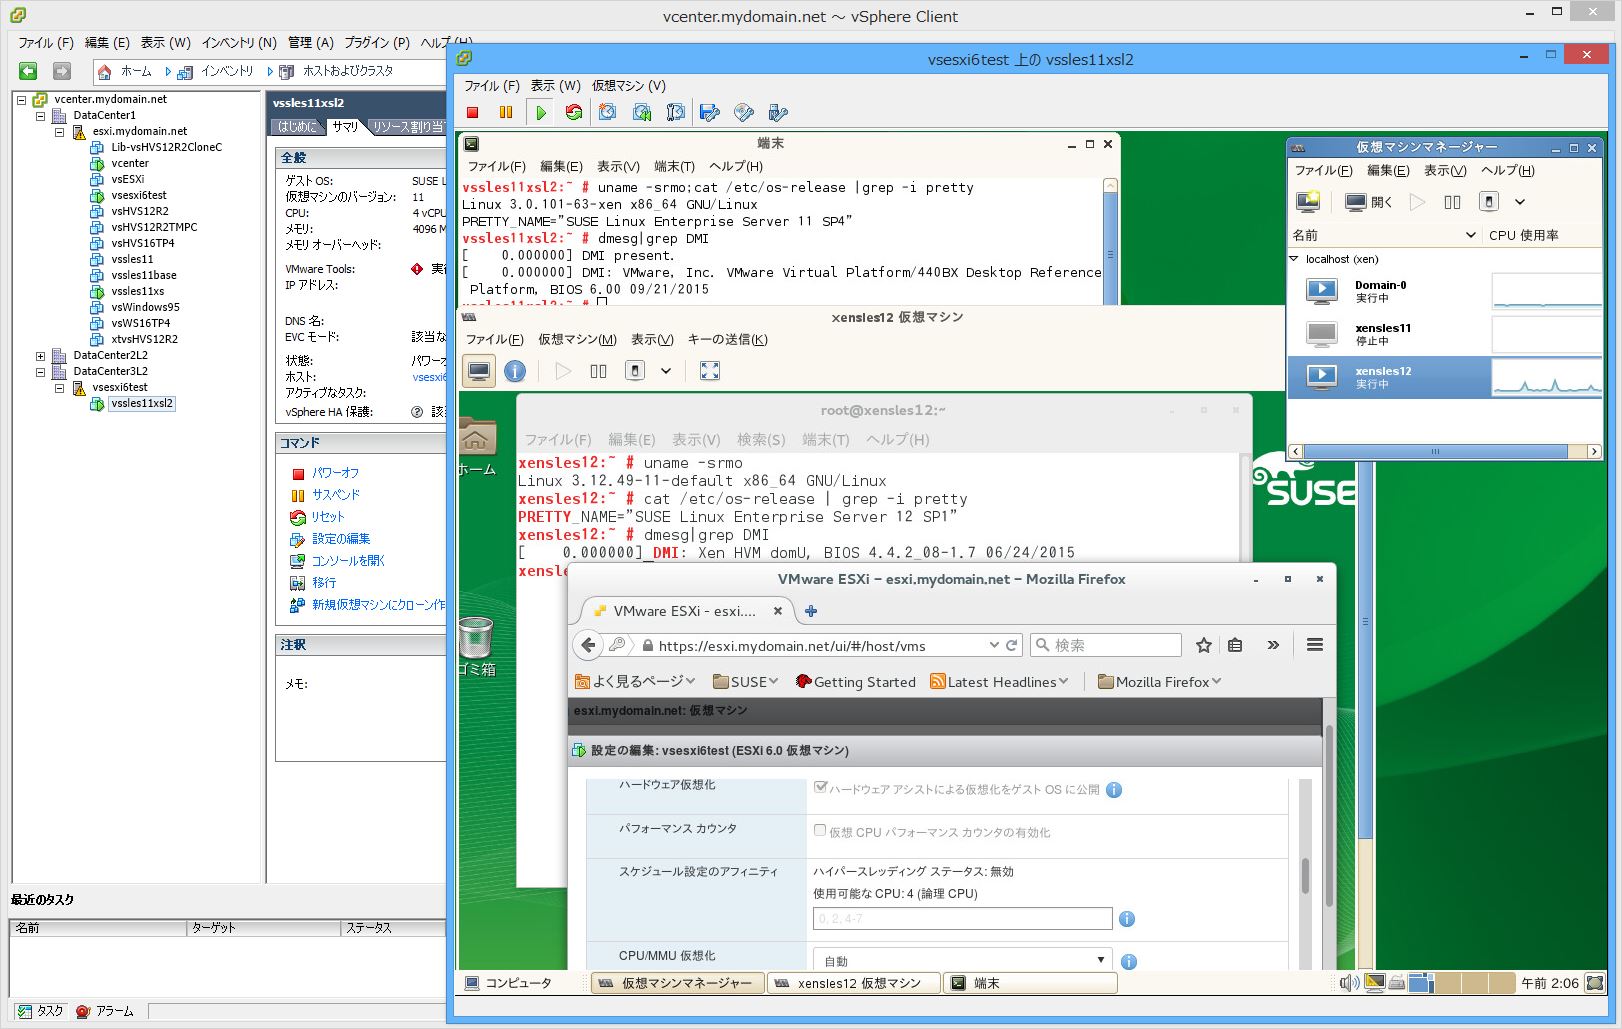Click the Getting Started bookmark in Firefox

(855, 682)
